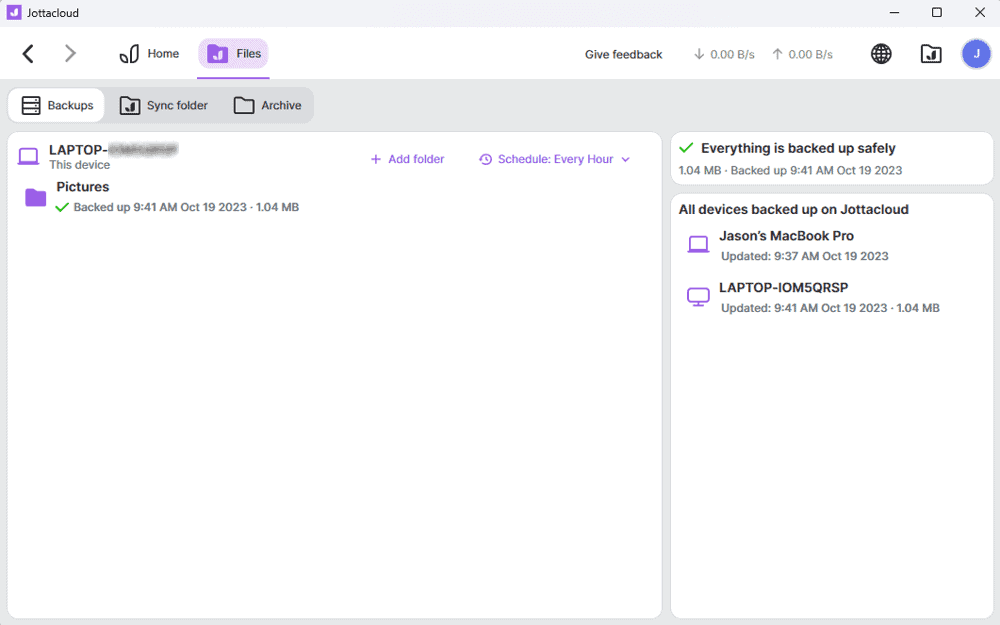
Task: Click the upload speed indicator
Action: click(802, 54)
